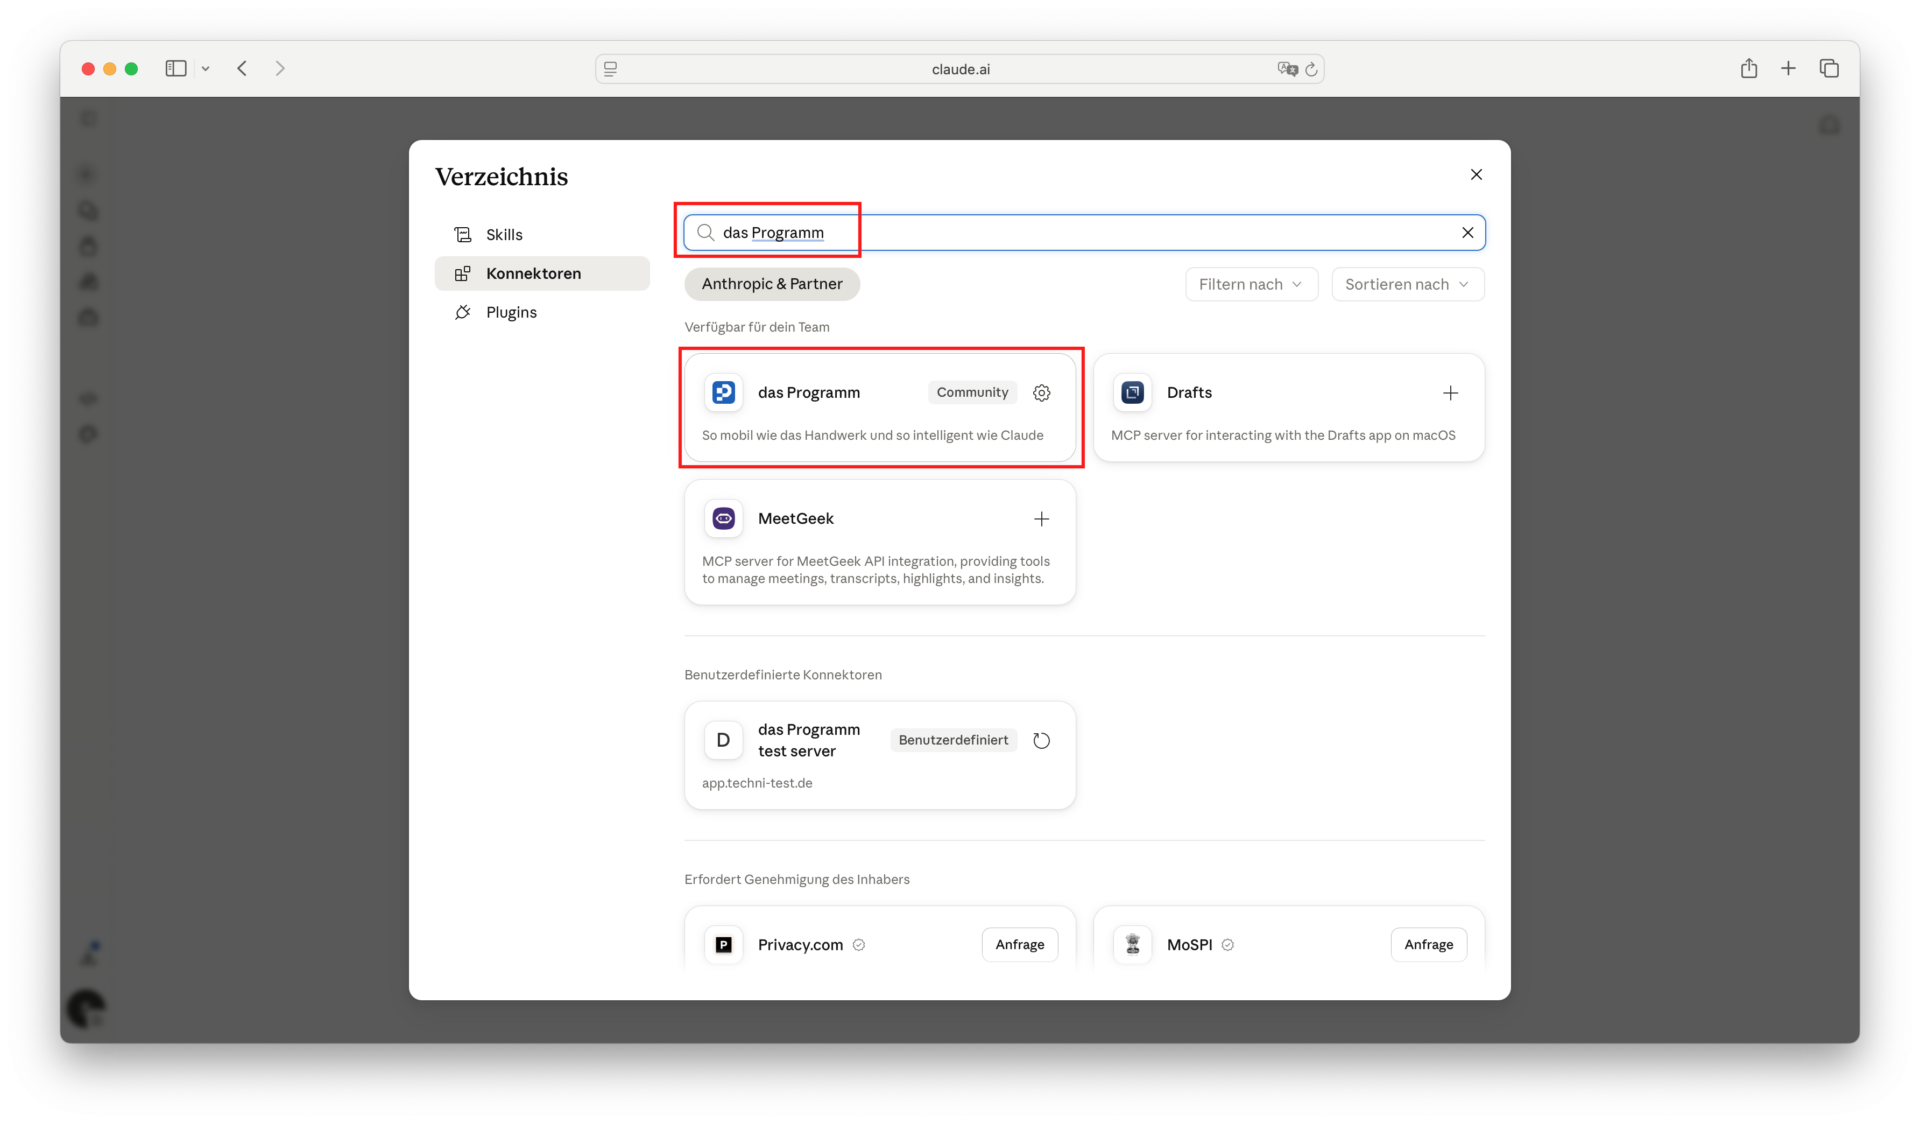Click the MCP server for MeetGeek description
This screenshot has height=1123, width=1920.
click(876, 571)
